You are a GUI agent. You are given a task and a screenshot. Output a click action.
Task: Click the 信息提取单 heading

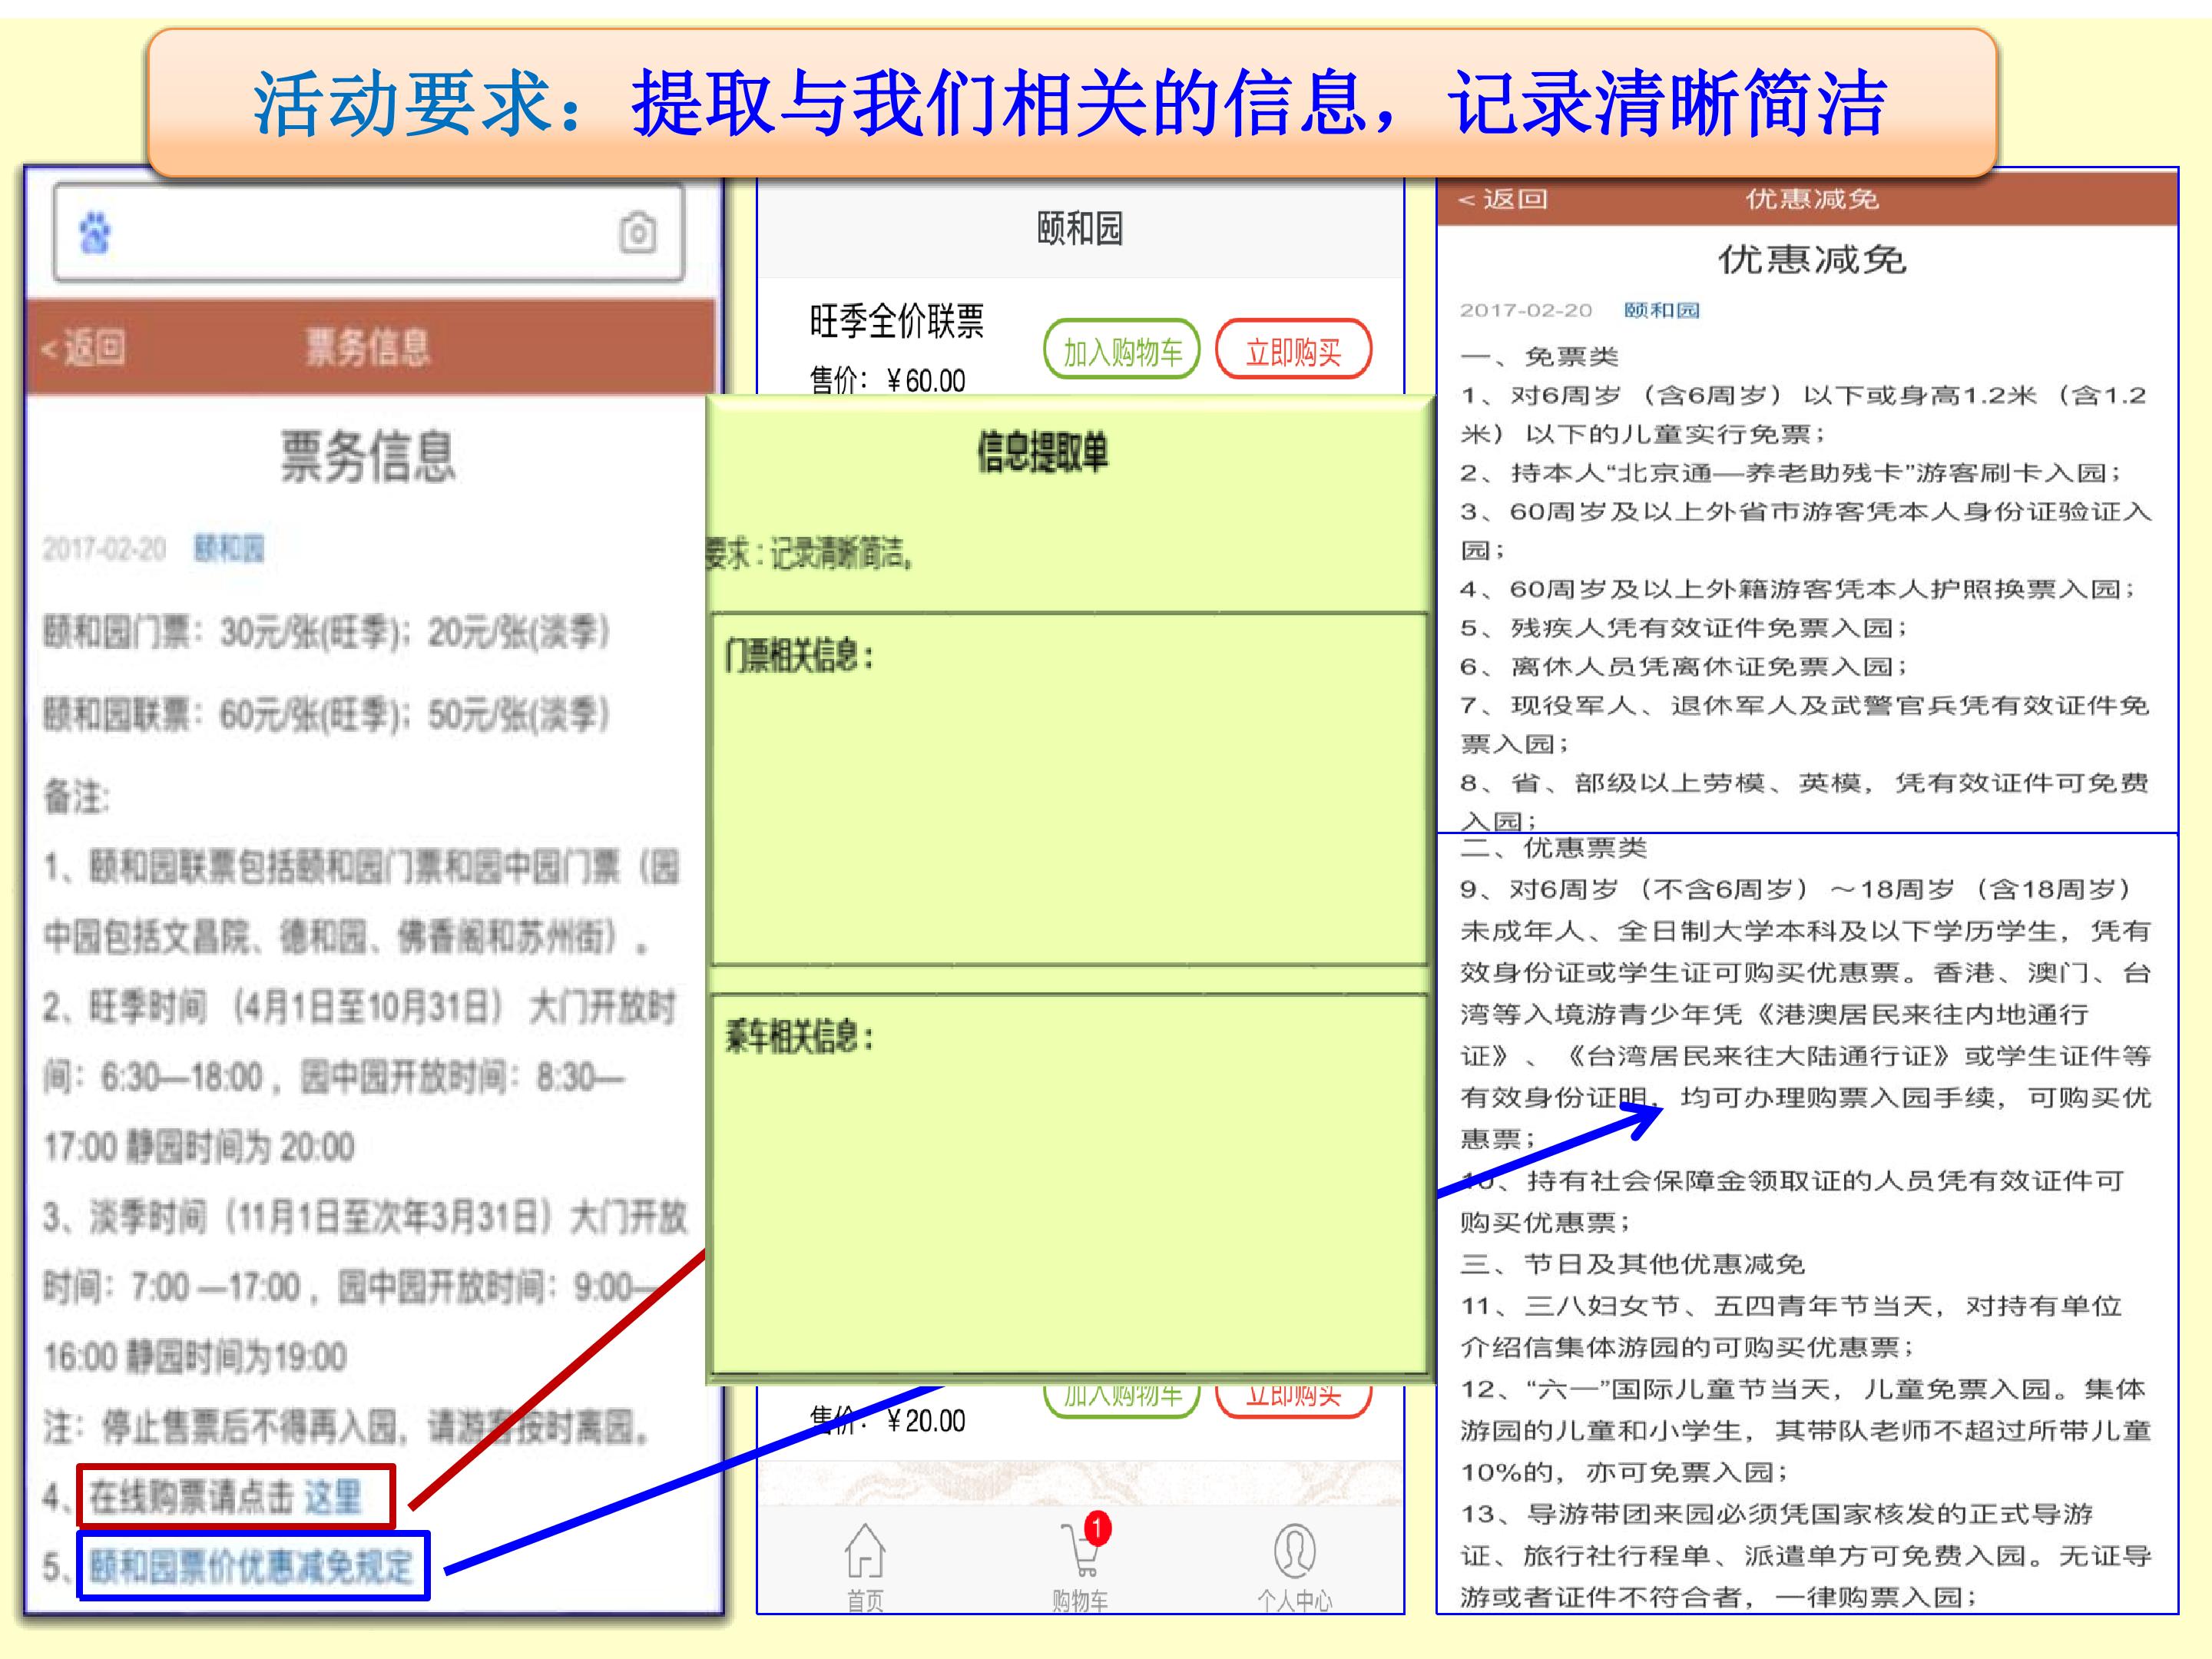click(1042, 451)
